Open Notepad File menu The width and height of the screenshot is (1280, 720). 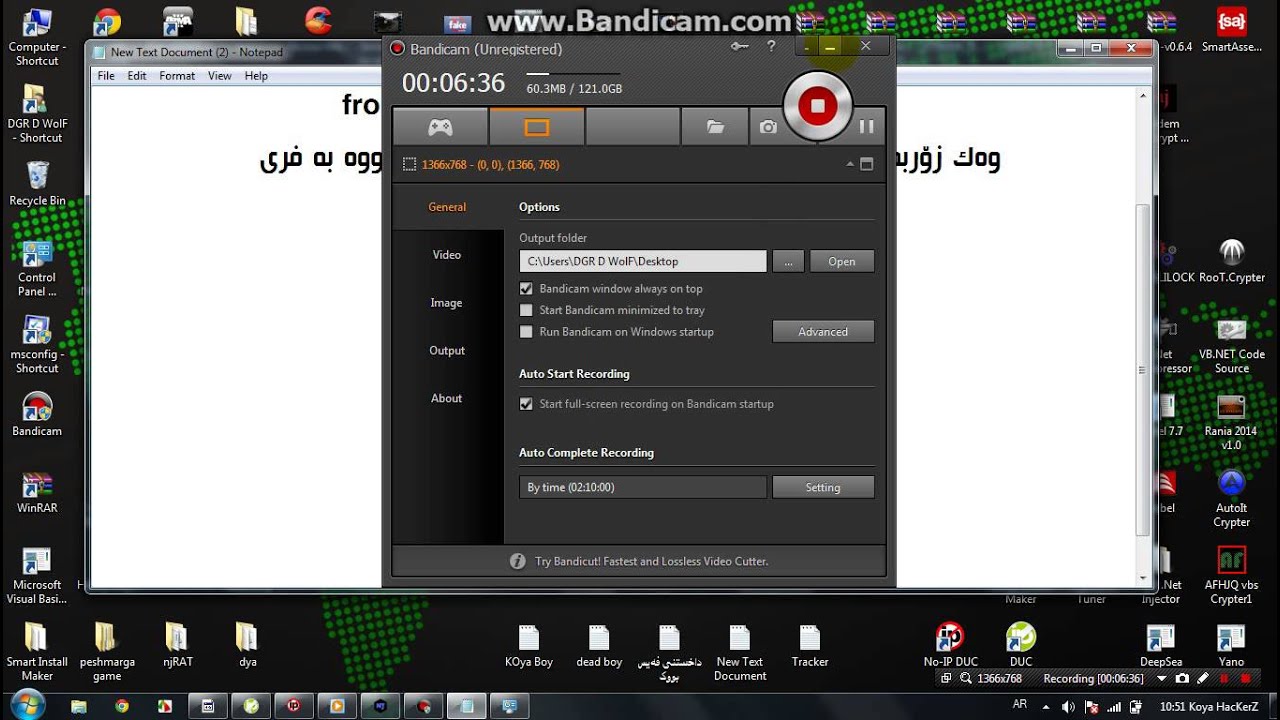tap(106, 76)
